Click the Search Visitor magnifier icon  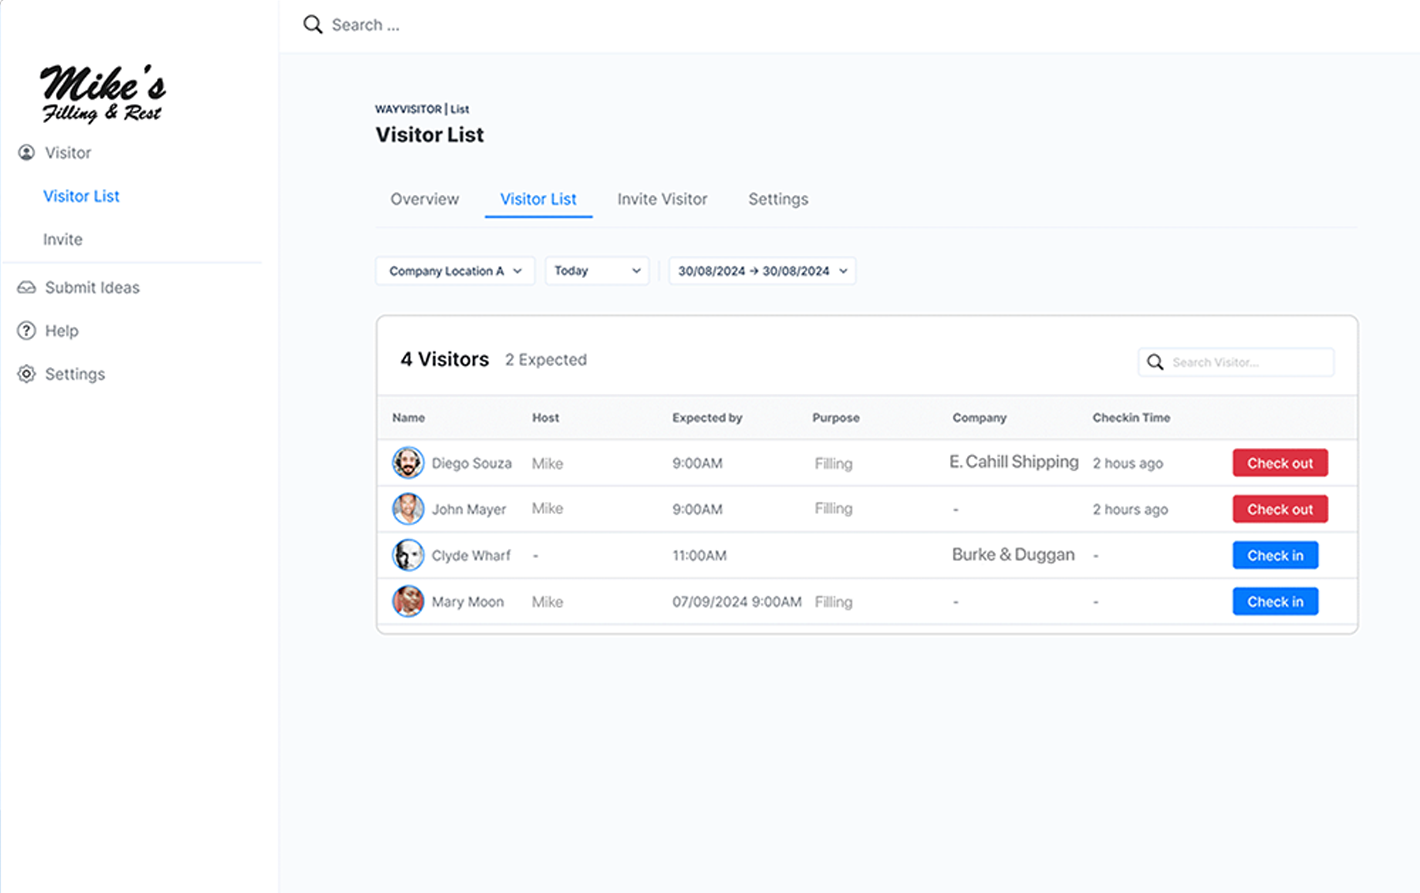point(1155,362)
